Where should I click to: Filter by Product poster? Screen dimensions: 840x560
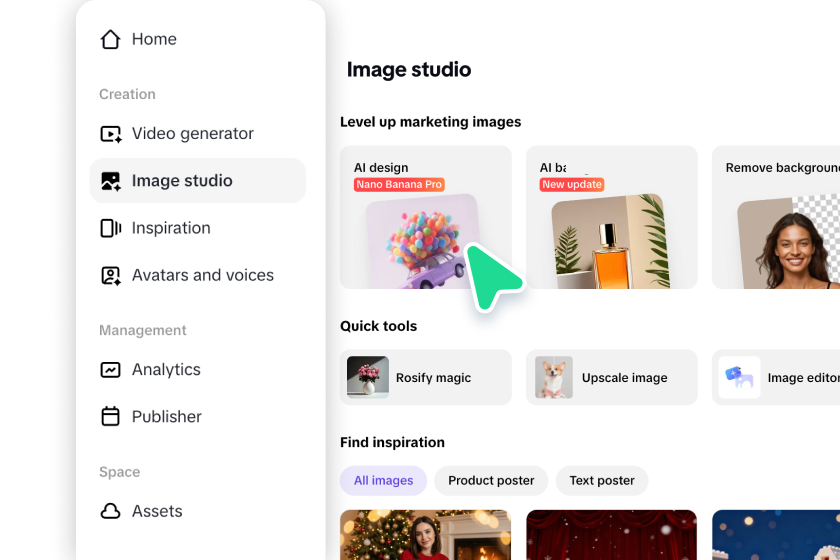coord(491,480)
